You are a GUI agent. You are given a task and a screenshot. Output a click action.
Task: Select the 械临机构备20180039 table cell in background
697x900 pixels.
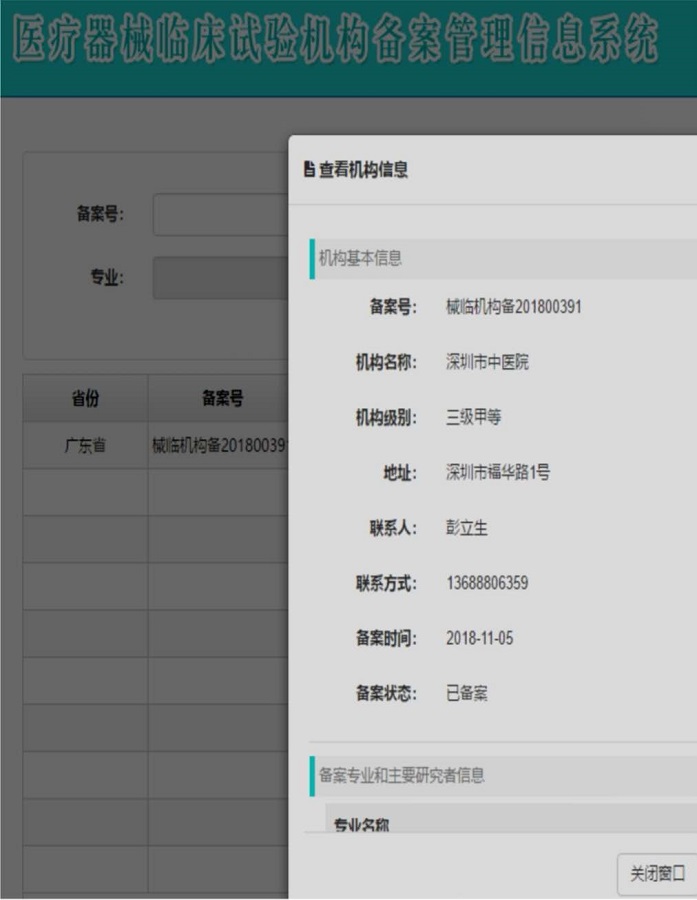pos(219,445)
